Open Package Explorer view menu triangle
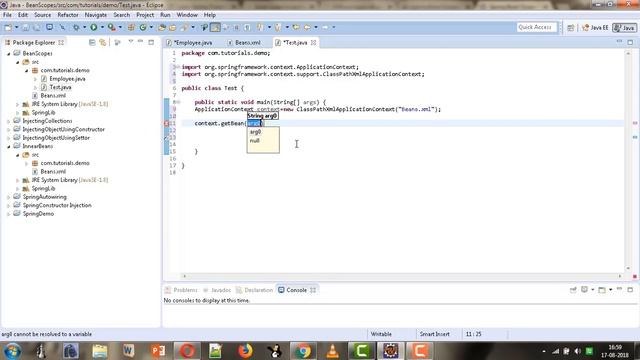640x360 pixels. [131, 42]
